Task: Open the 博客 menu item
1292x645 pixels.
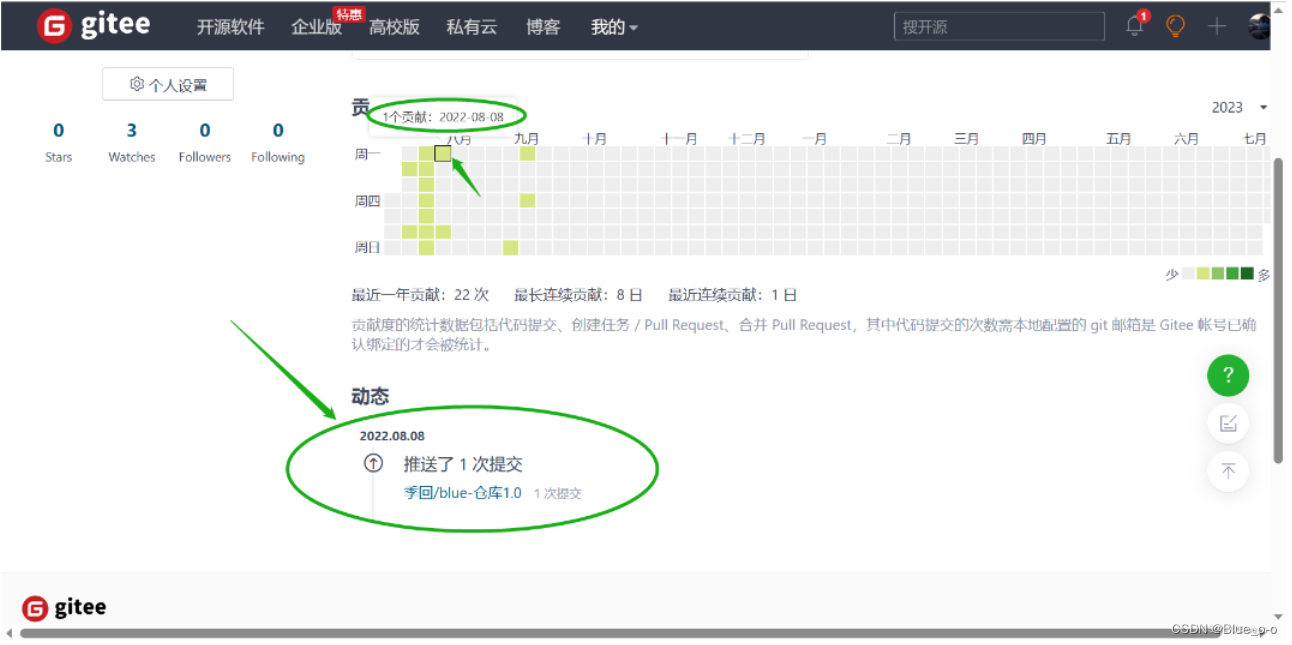Action: click(543, 27)
